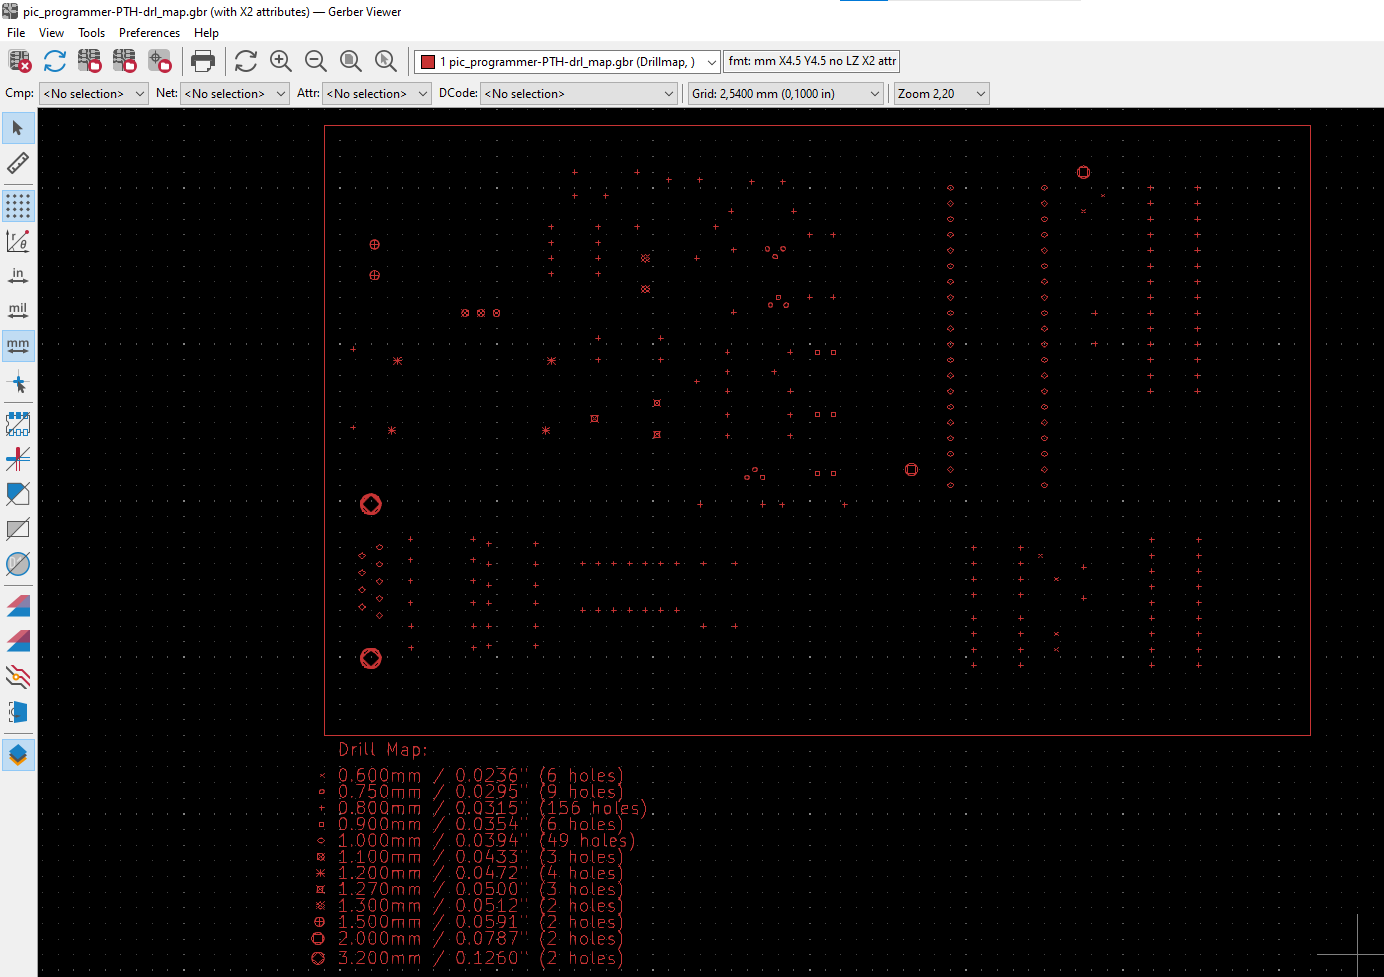Click the 2.000mm 2 holes legend row
The image size is (1384, 977).
468,938
